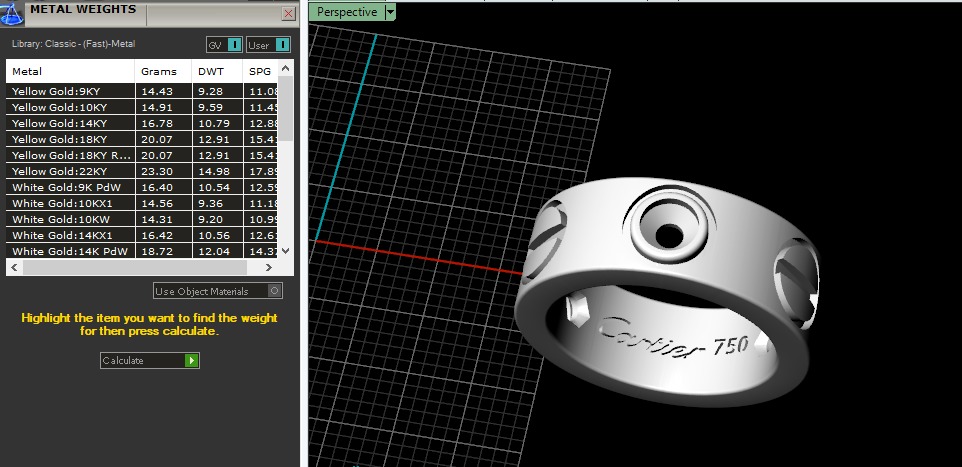Screen dimensions: 962x467
Task: Click the vertical scrollbar thumb
Action: tap(285, 108)
